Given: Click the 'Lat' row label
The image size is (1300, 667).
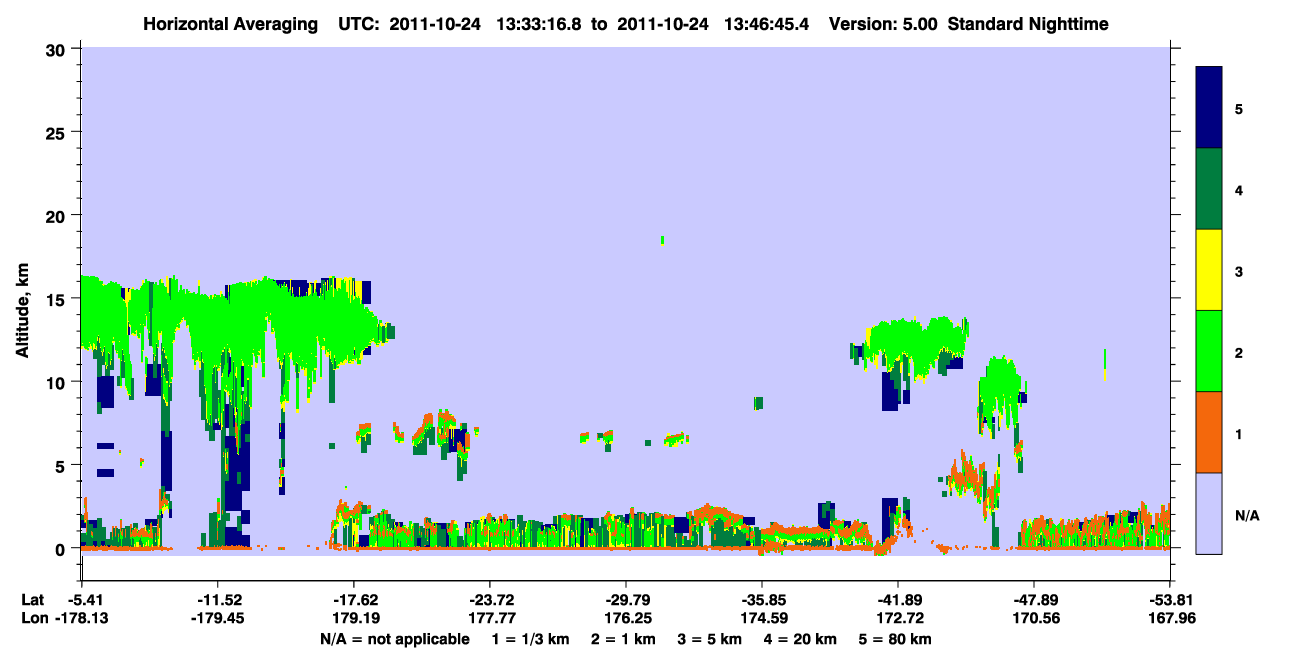Looking at the screenshot, I should click(33, 600).
